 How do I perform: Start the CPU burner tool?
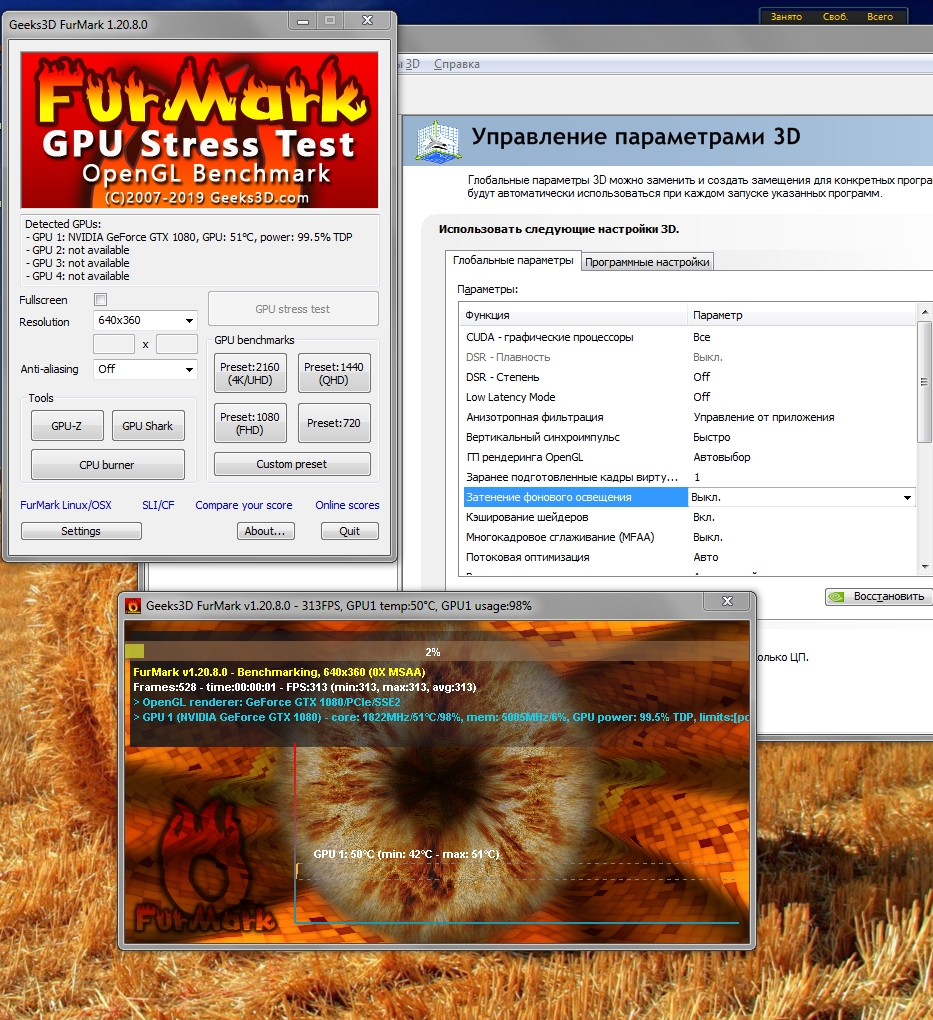[107, 465]
